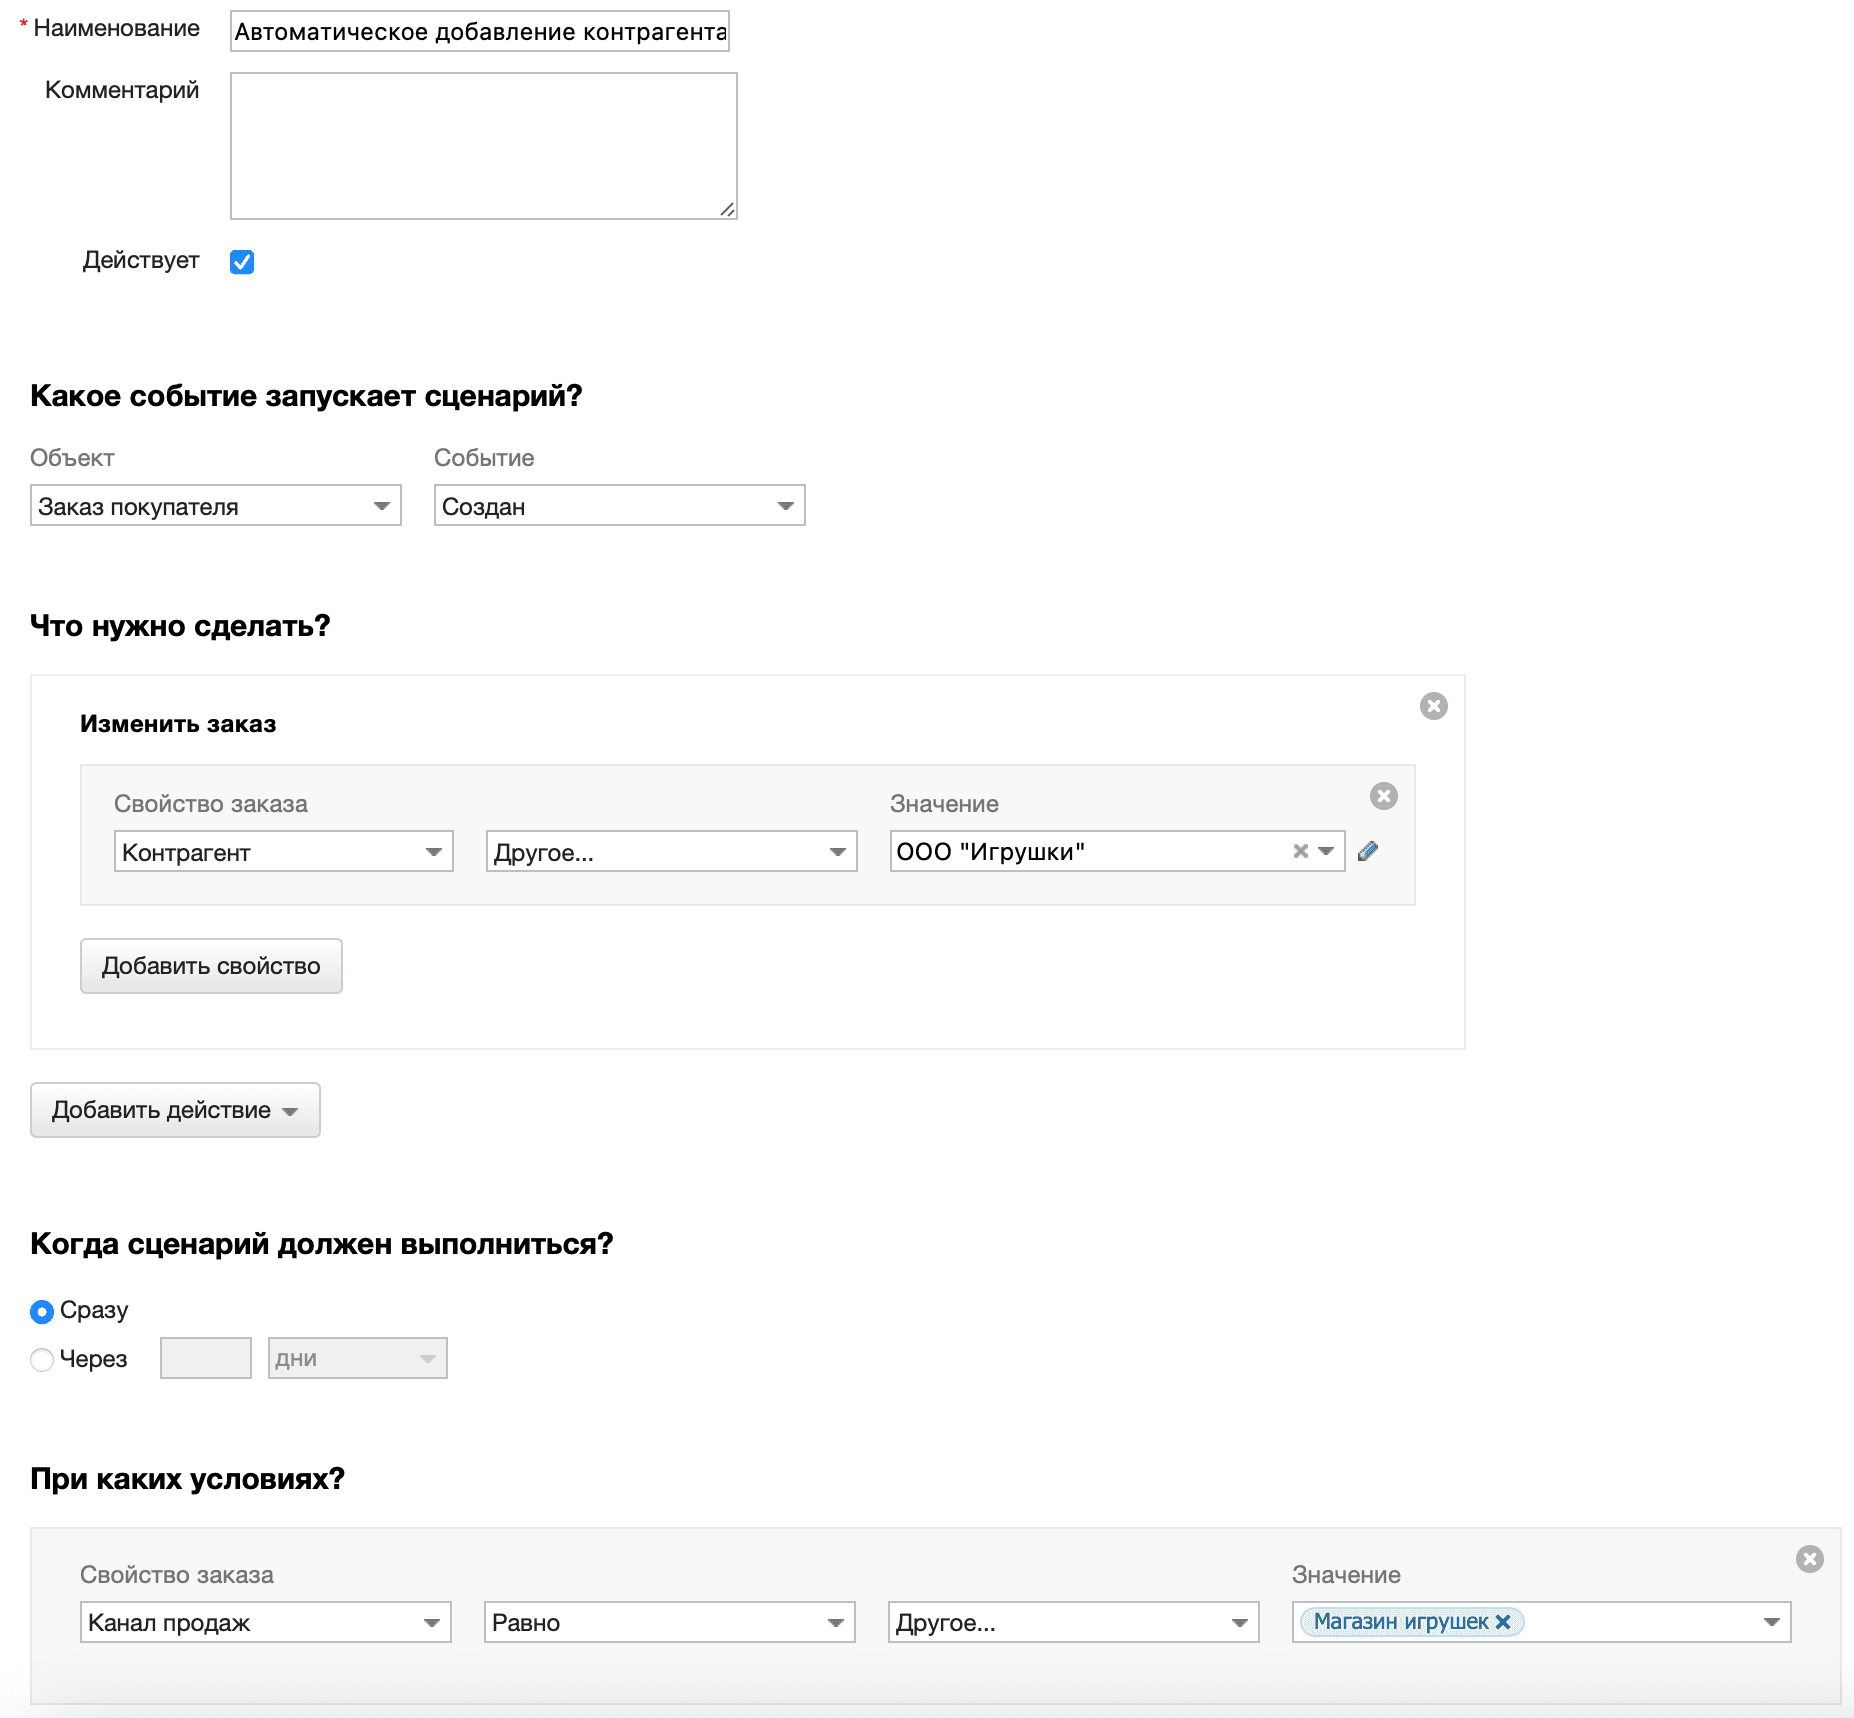The image size is (1854, 1718).
Task: Click into the 'Наименование' text field
Action: pos(479,32)
